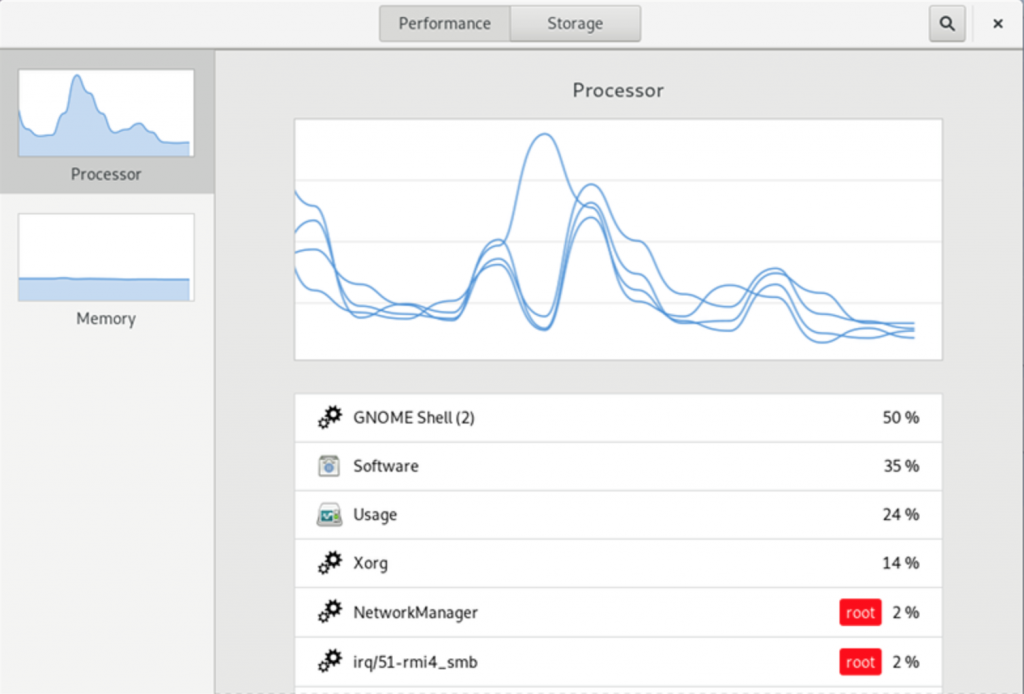Image resolution: width=1024 pixels, height=694 pixels.
Task: Click the 14 % value for Xorg
Action: click(x=901, y=563)
